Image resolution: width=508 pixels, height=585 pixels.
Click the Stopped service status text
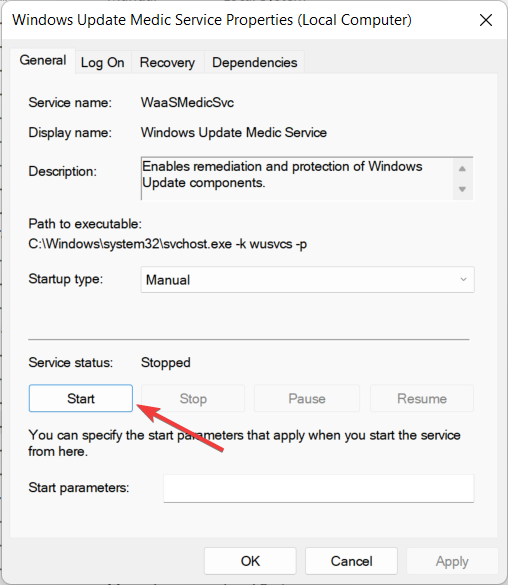coord(166,363)
